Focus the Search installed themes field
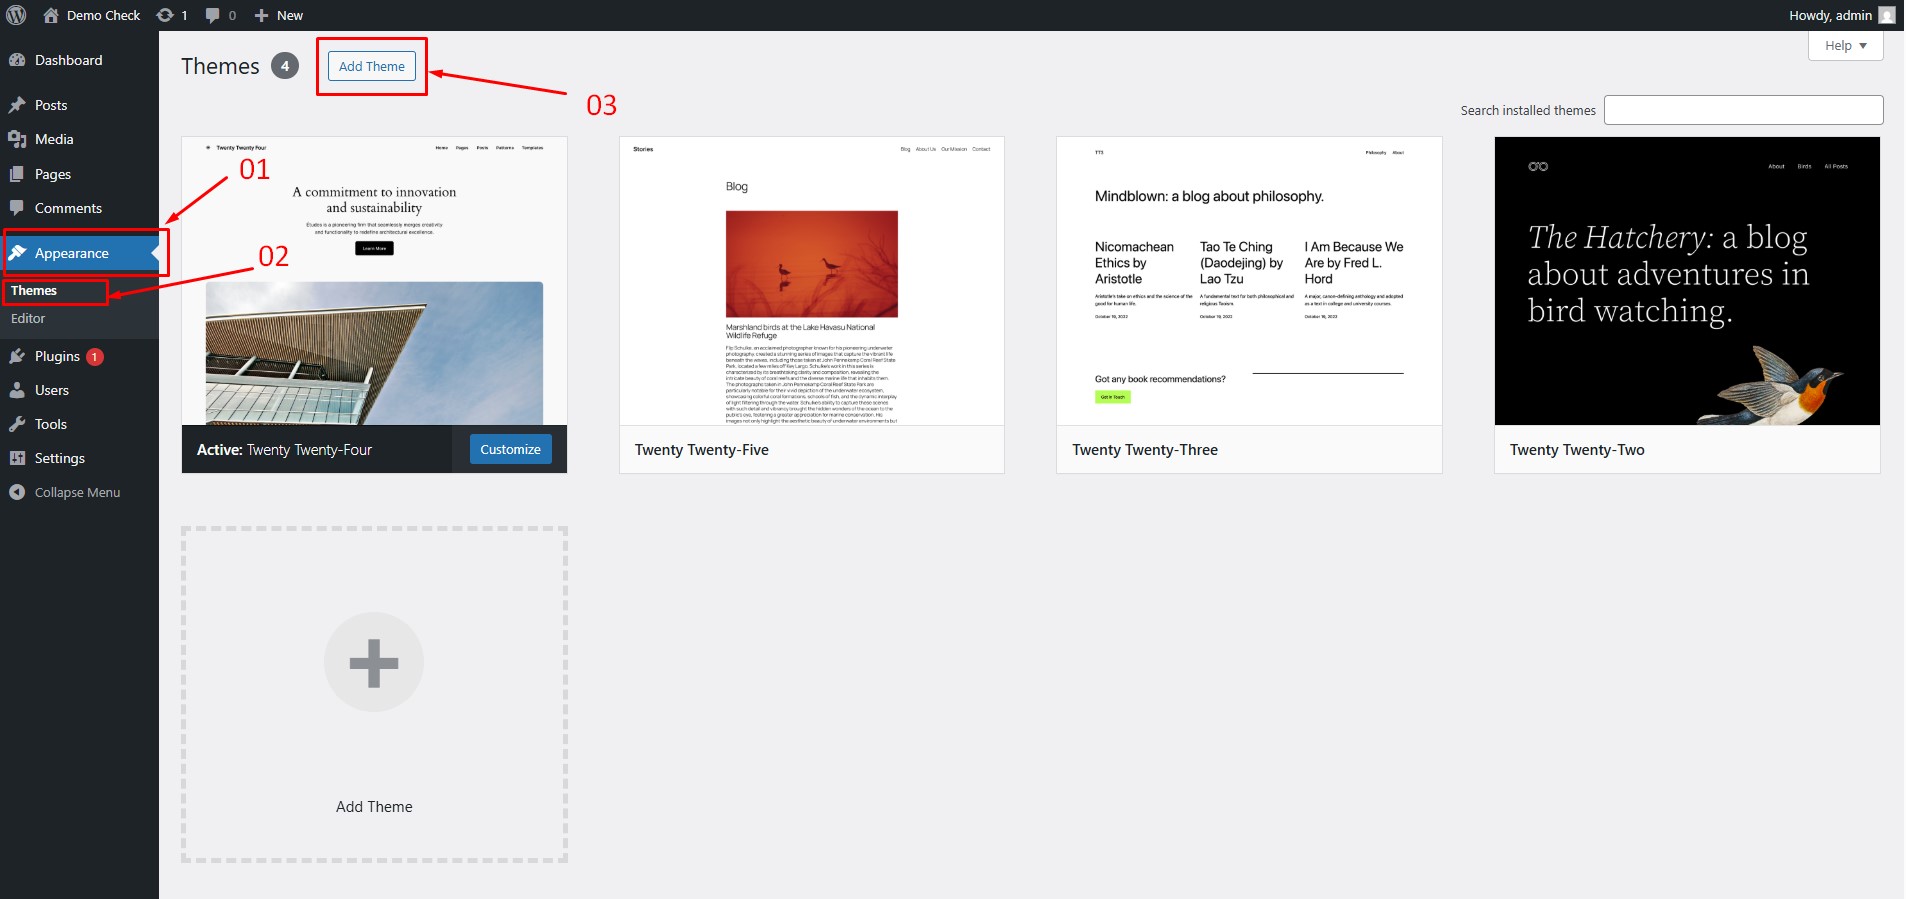Image resolution: width=1906 pixels, height=899 pixels. 1743,110
